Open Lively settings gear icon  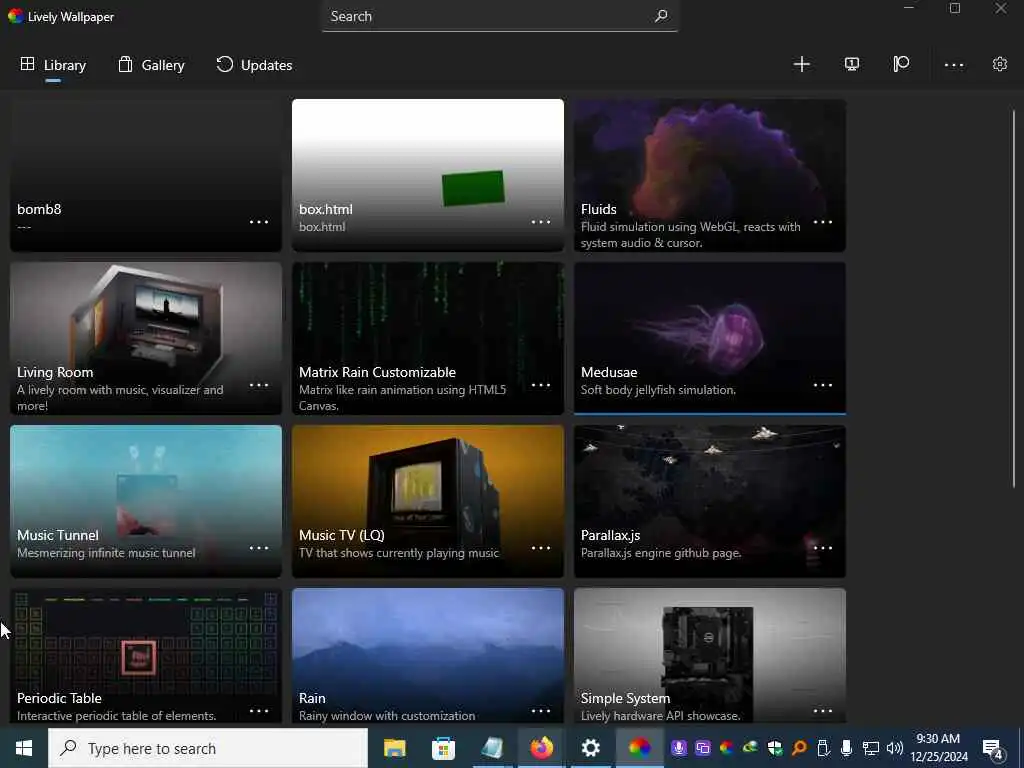coord(1000,64)
